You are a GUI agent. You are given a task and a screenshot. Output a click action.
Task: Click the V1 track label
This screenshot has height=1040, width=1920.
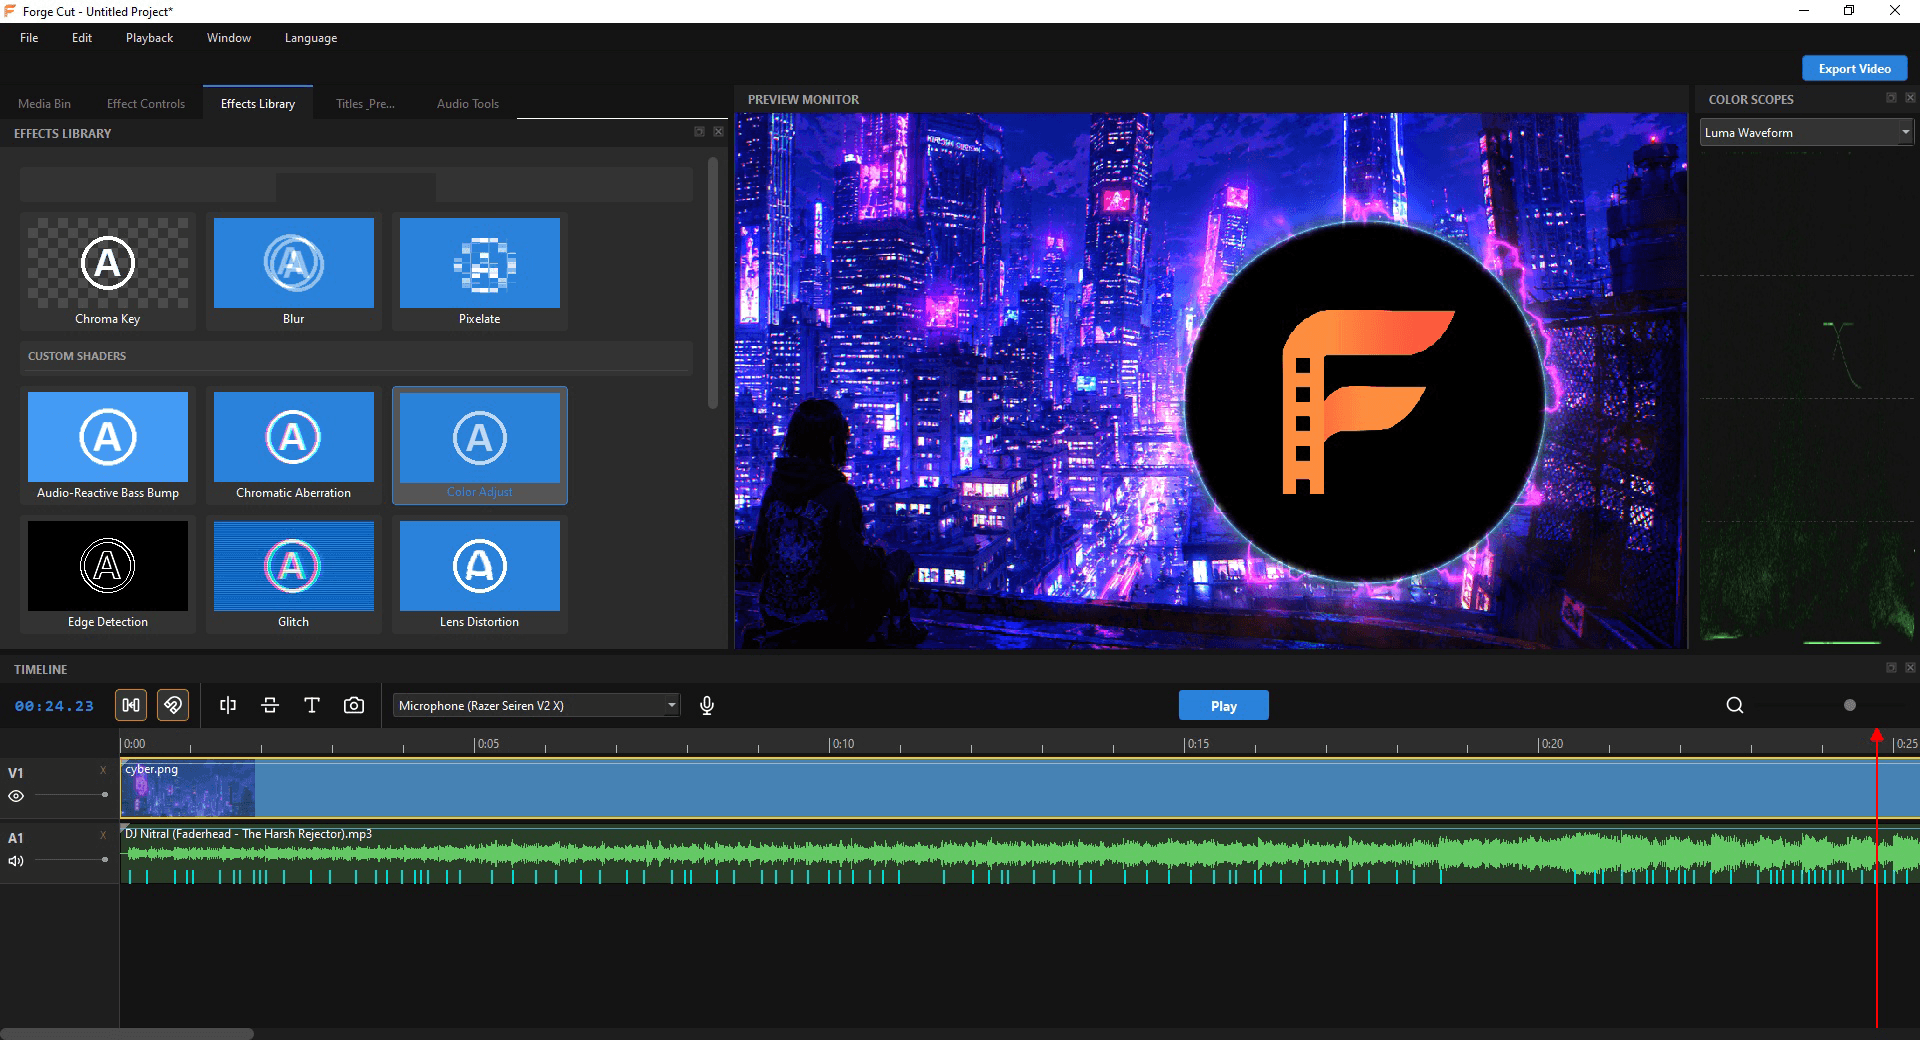(x=16, y=772)
